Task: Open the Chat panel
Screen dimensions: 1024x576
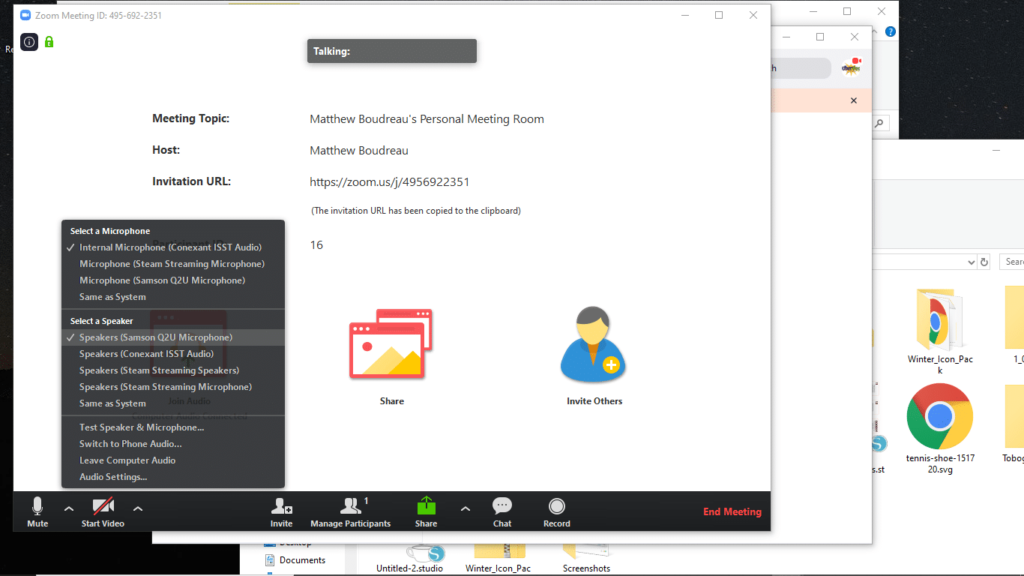Action: coord(502,506)
